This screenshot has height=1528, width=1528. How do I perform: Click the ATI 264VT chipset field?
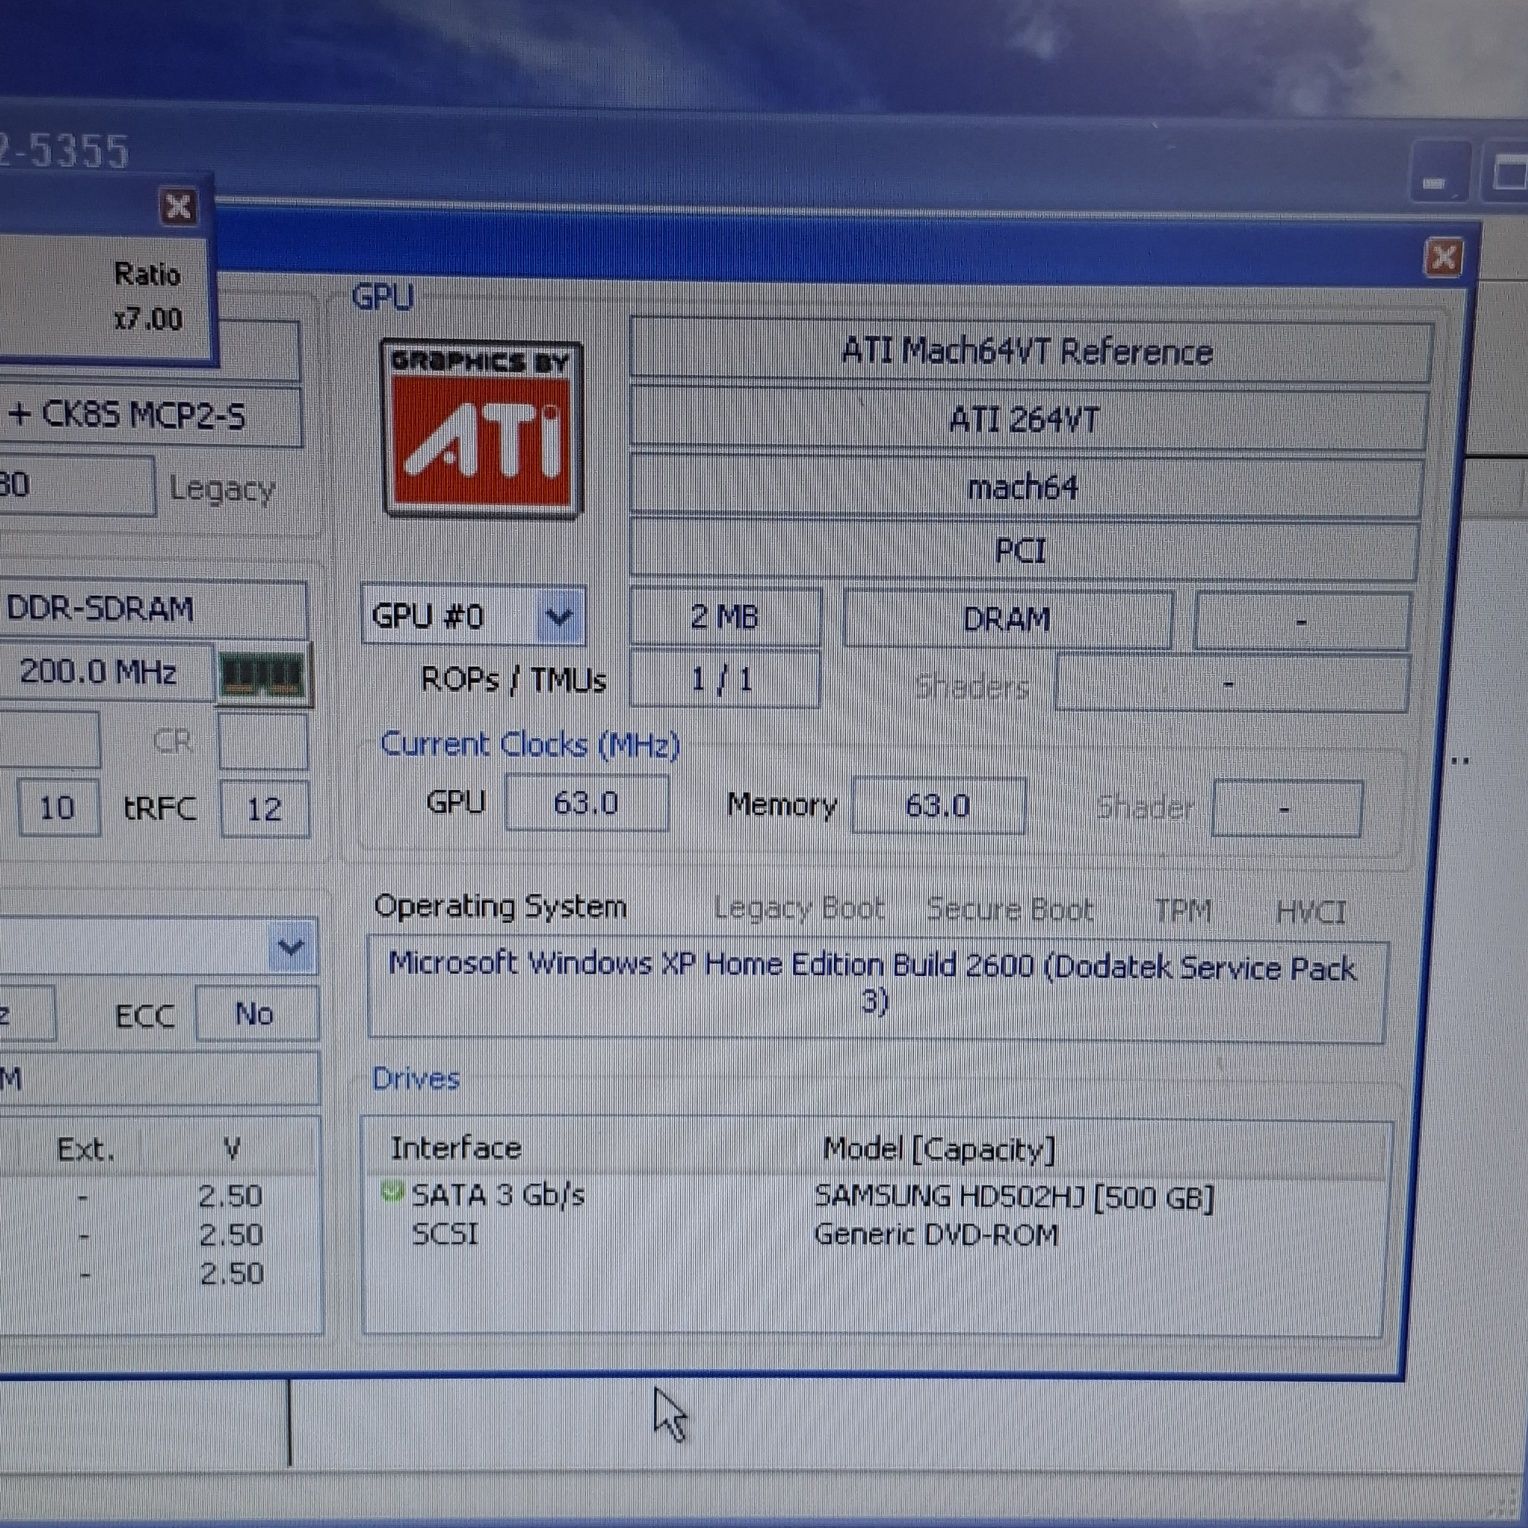pos(1027,419)
